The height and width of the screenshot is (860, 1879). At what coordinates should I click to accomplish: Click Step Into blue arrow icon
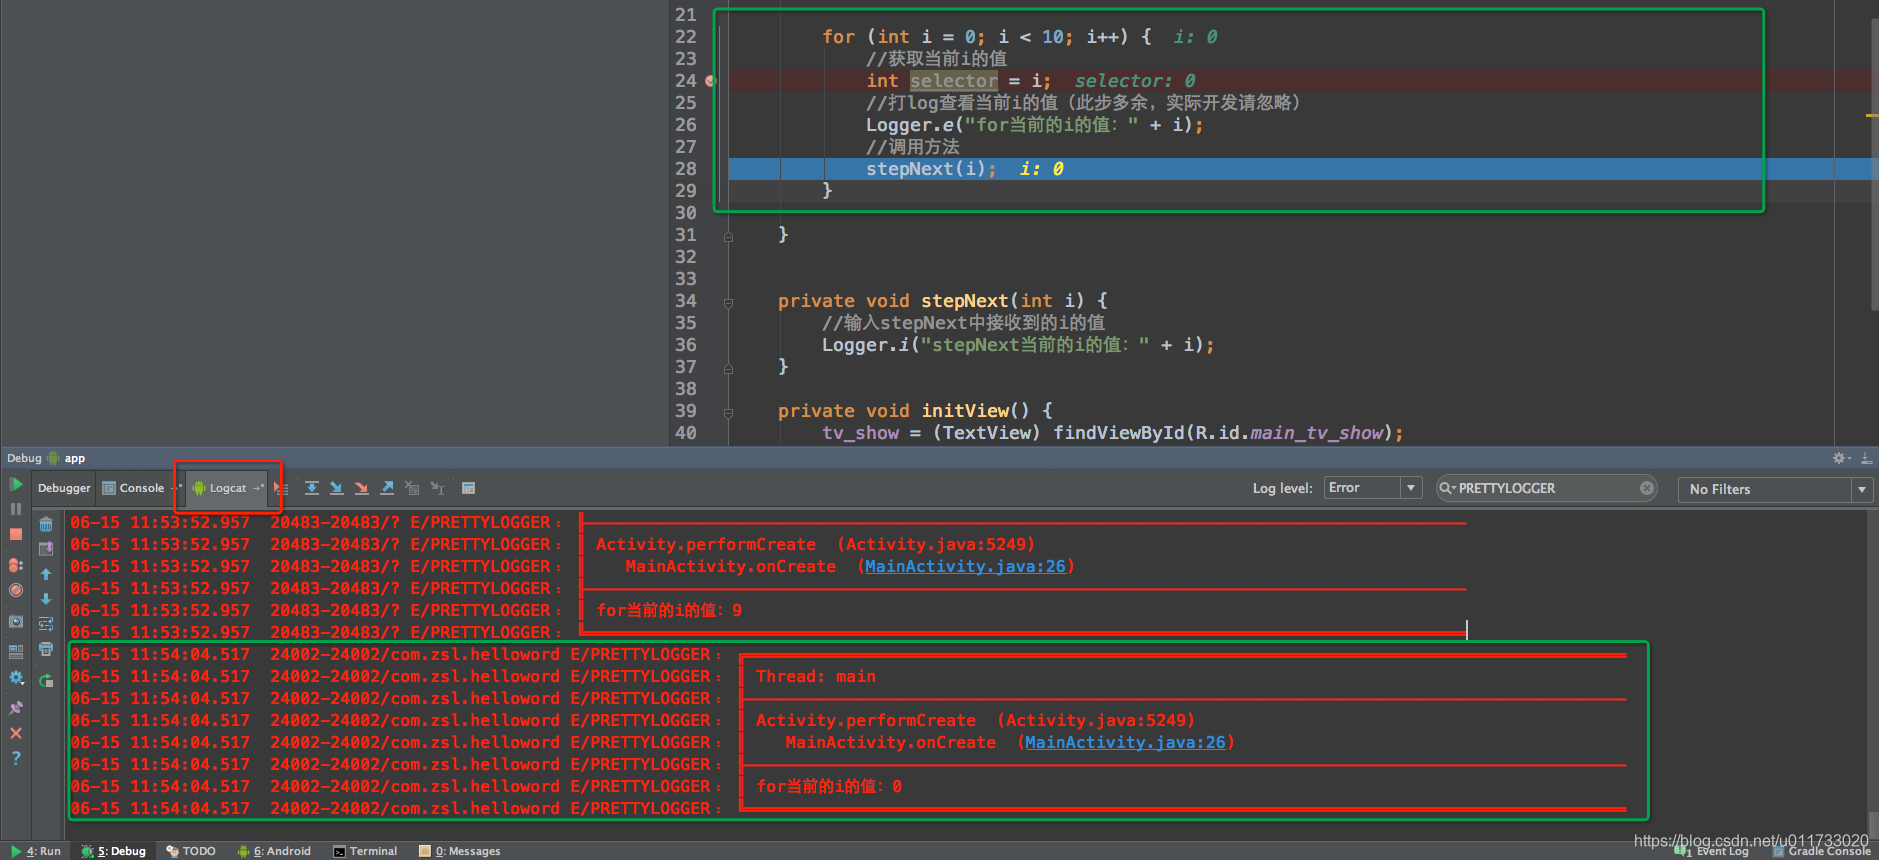(x=337, y=488)
